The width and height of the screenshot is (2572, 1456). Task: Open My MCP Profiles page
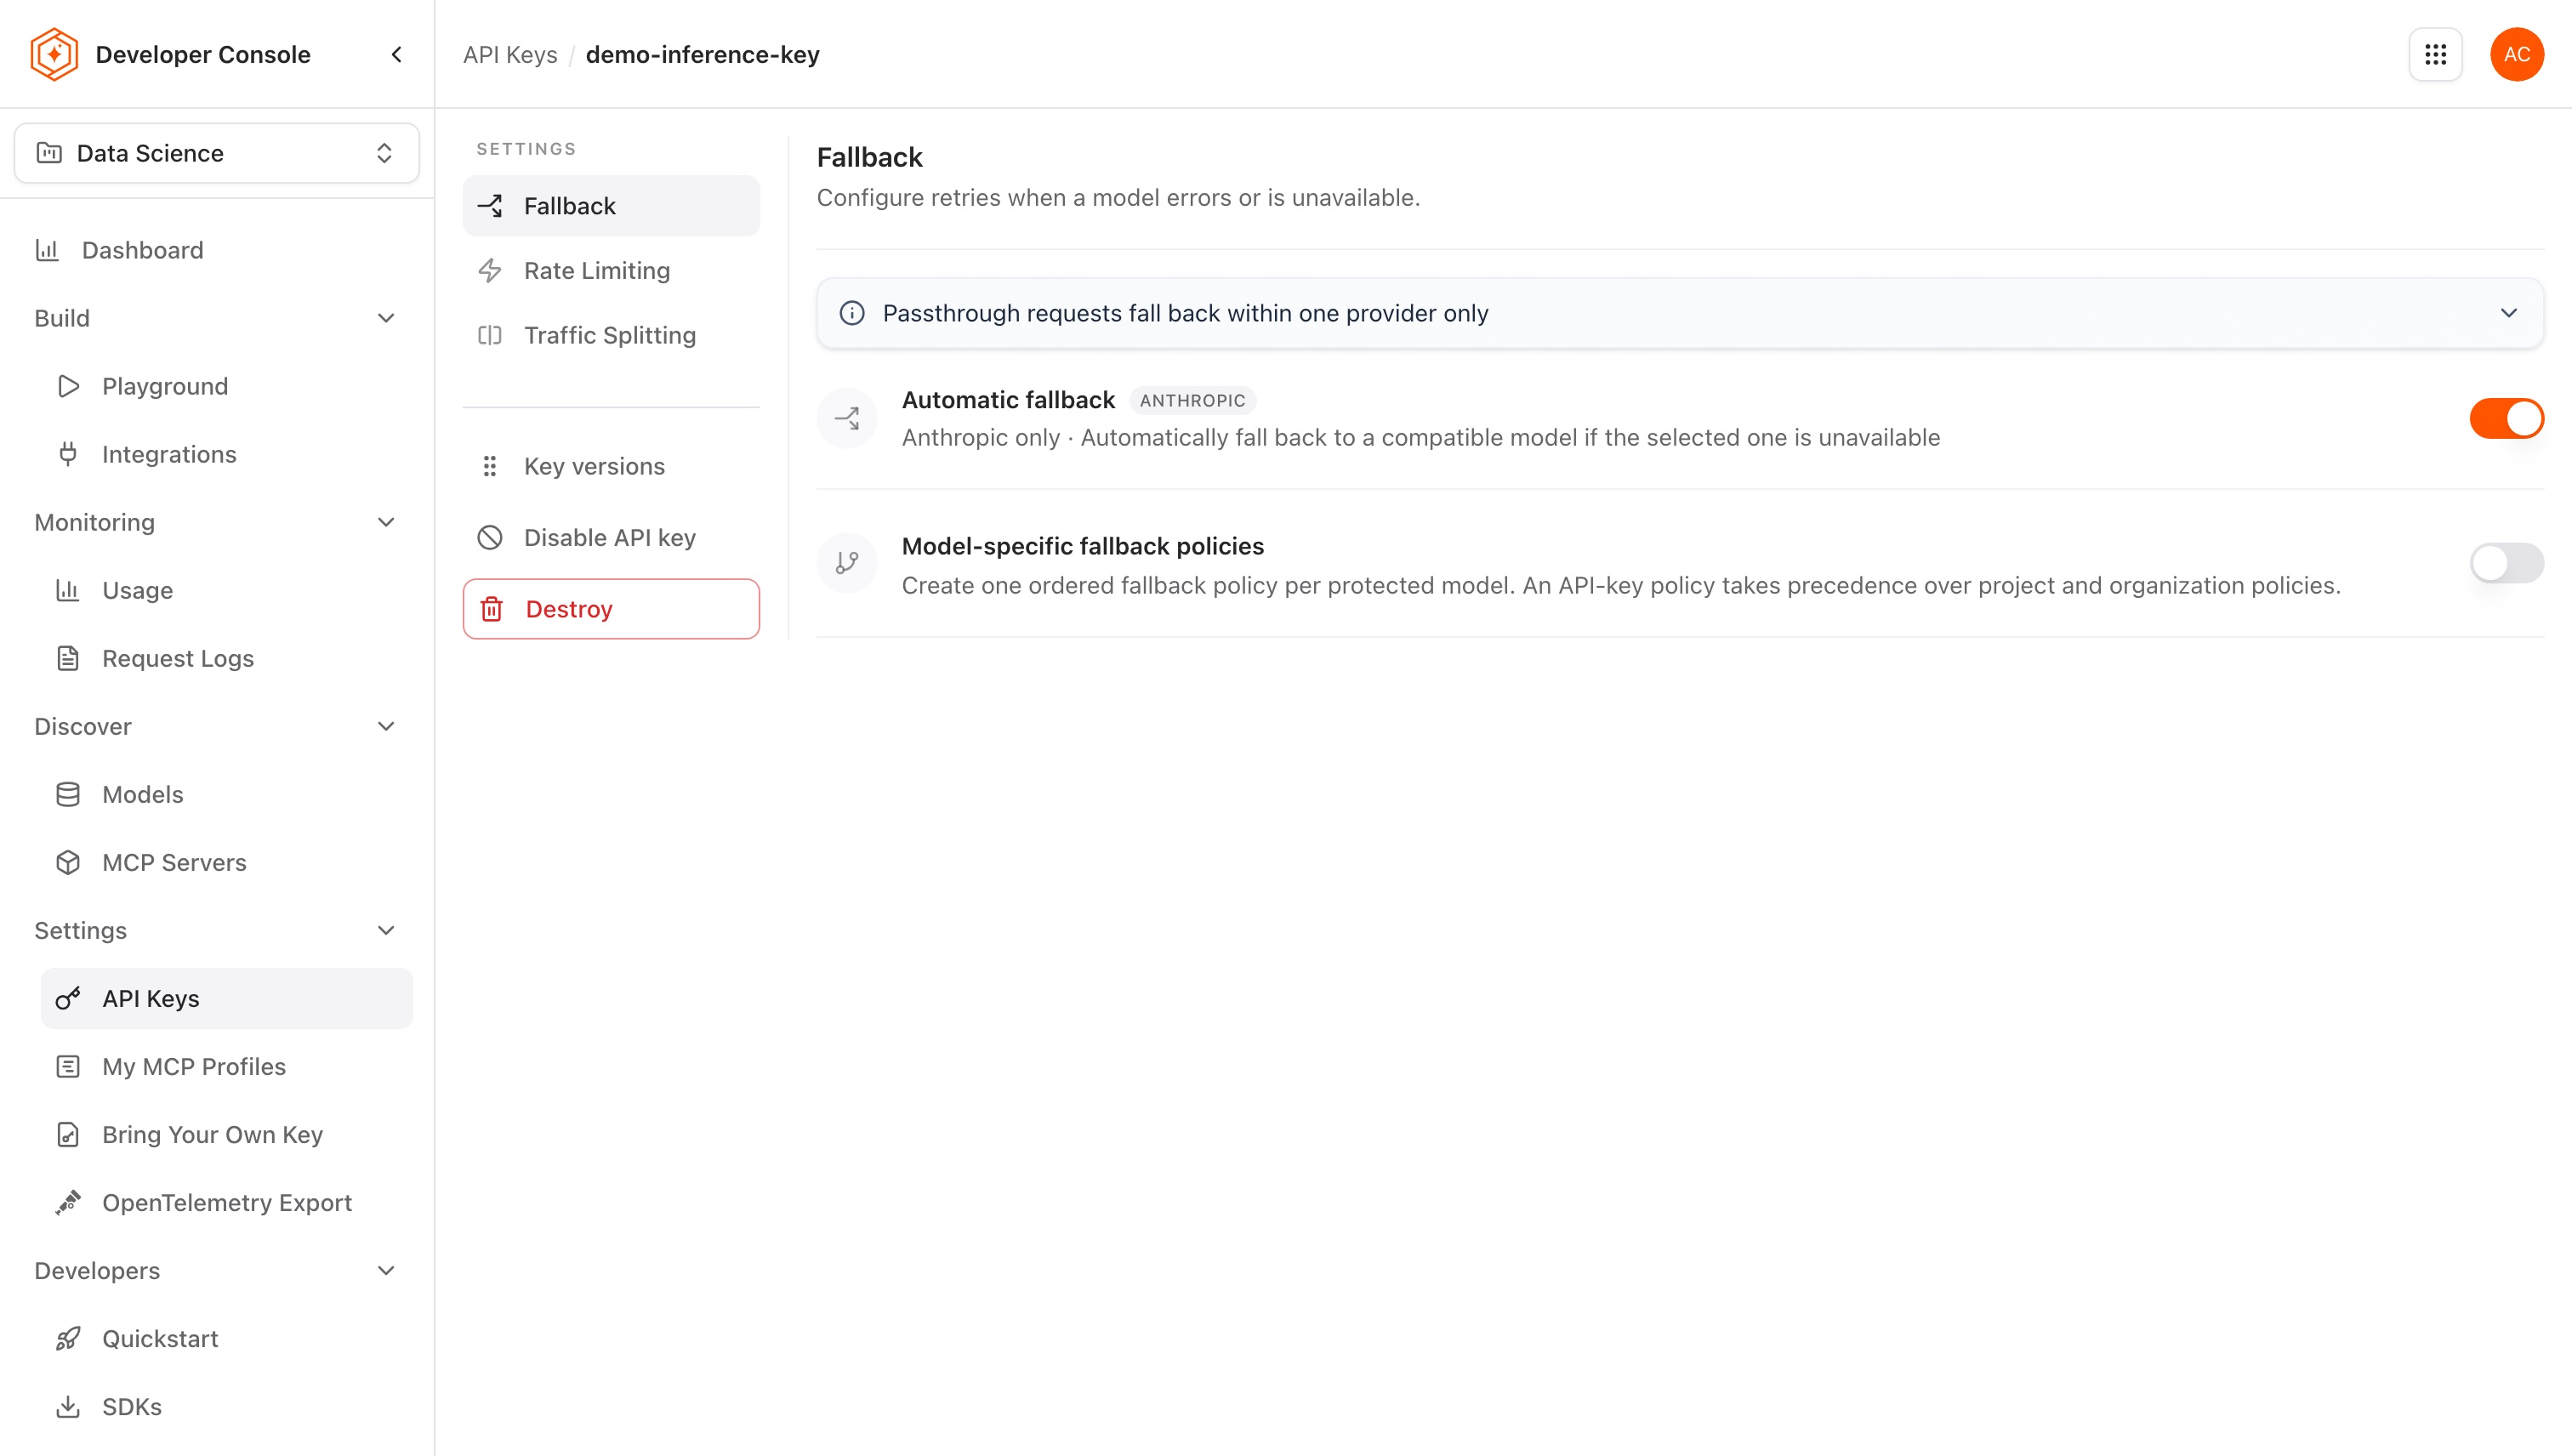pyautogui.click(x=227, y=1066)
